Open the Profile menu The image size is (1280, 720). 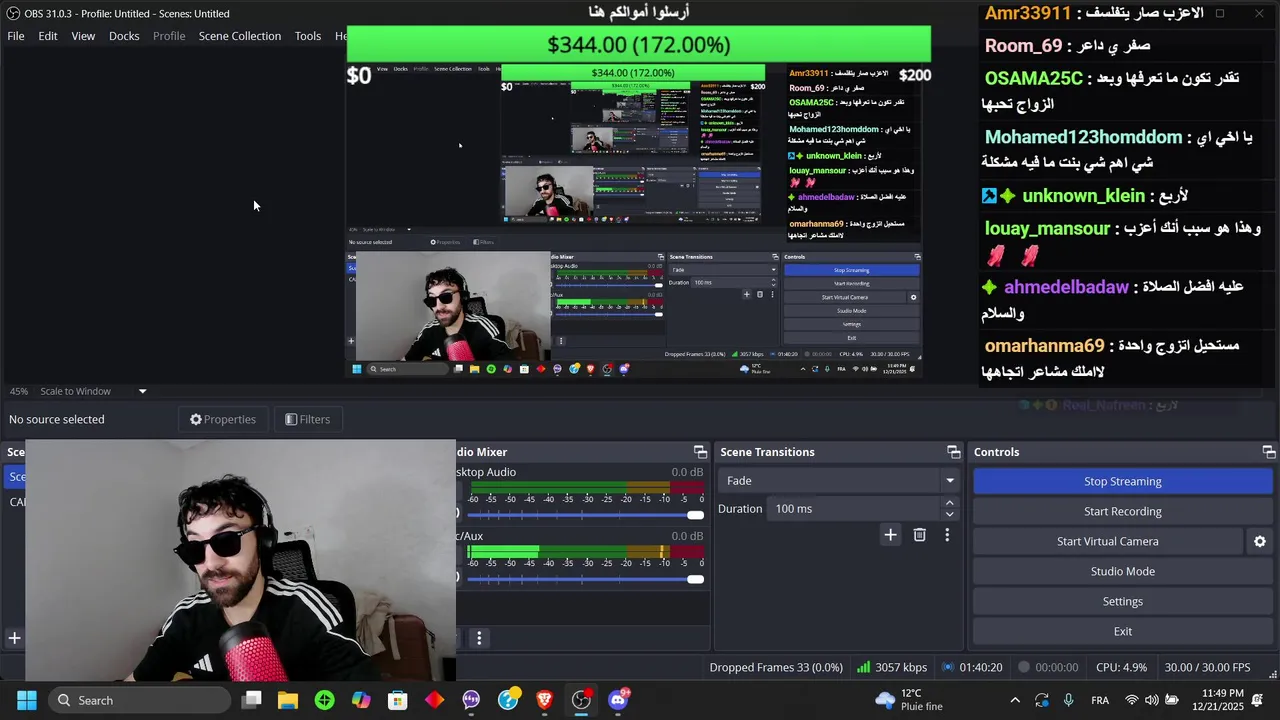pos(169,36)
